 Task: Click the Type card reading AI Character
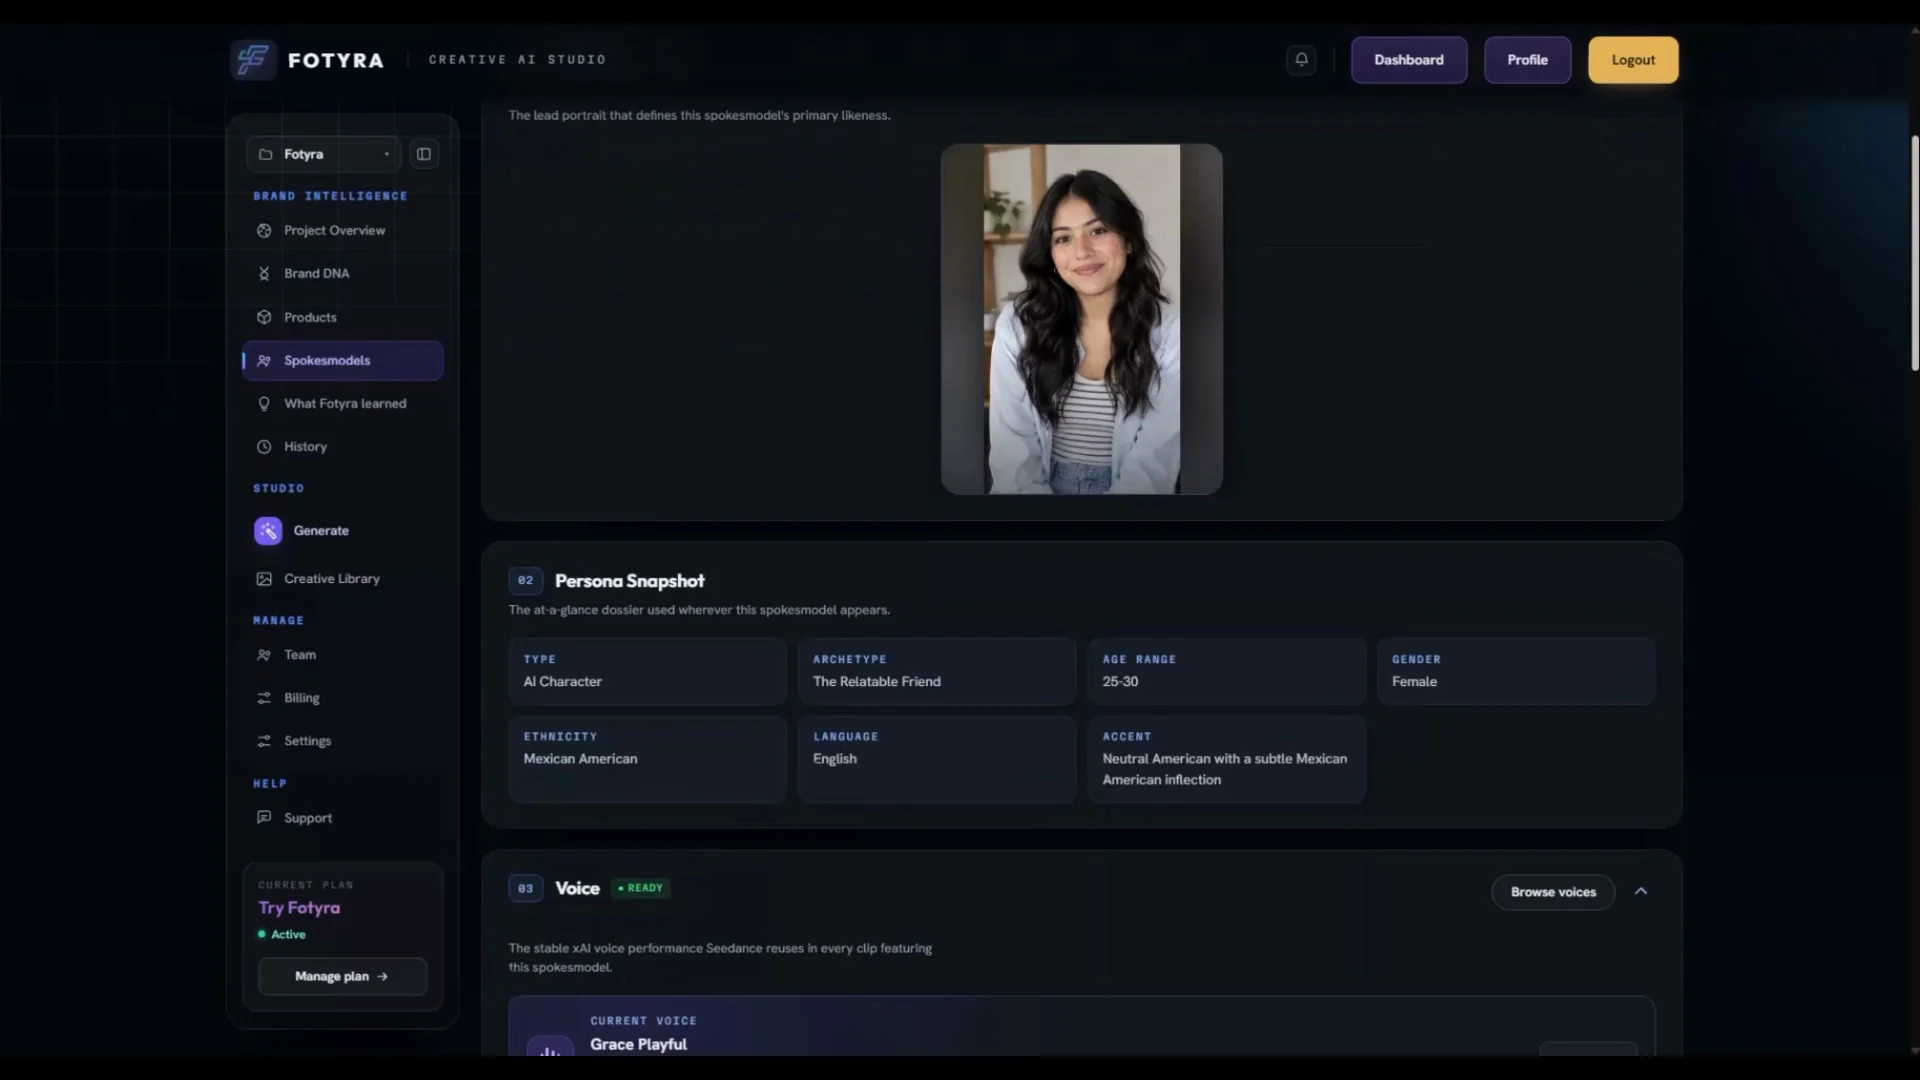click(647, 671)
